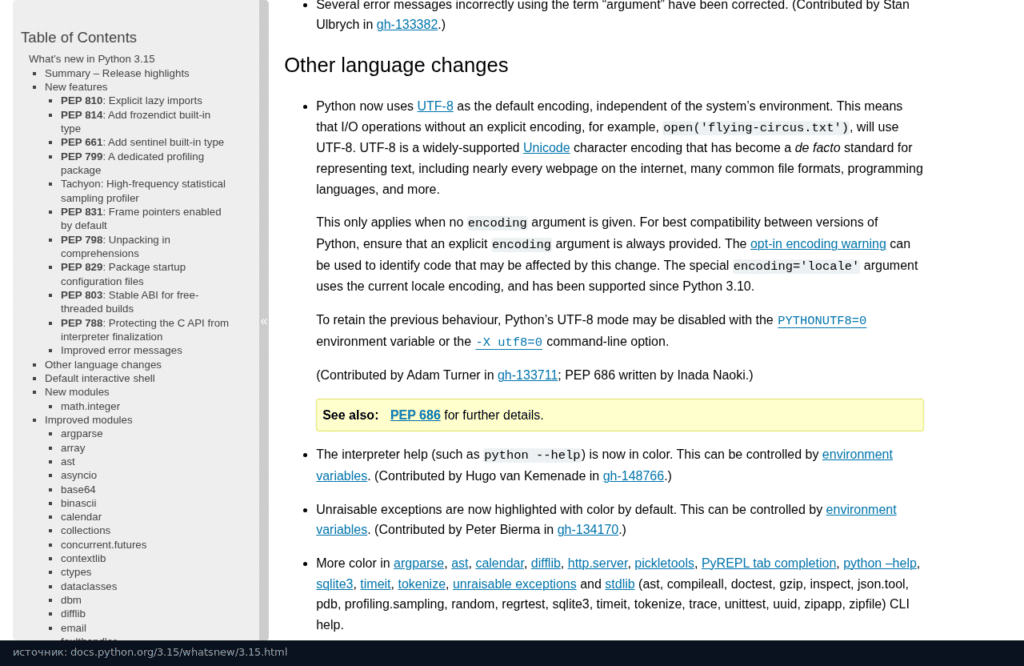Viewport: 1024px width, 666px height.
Task: Open PEP 788: Protecting the C API entry
Action: tap(144, 330)
